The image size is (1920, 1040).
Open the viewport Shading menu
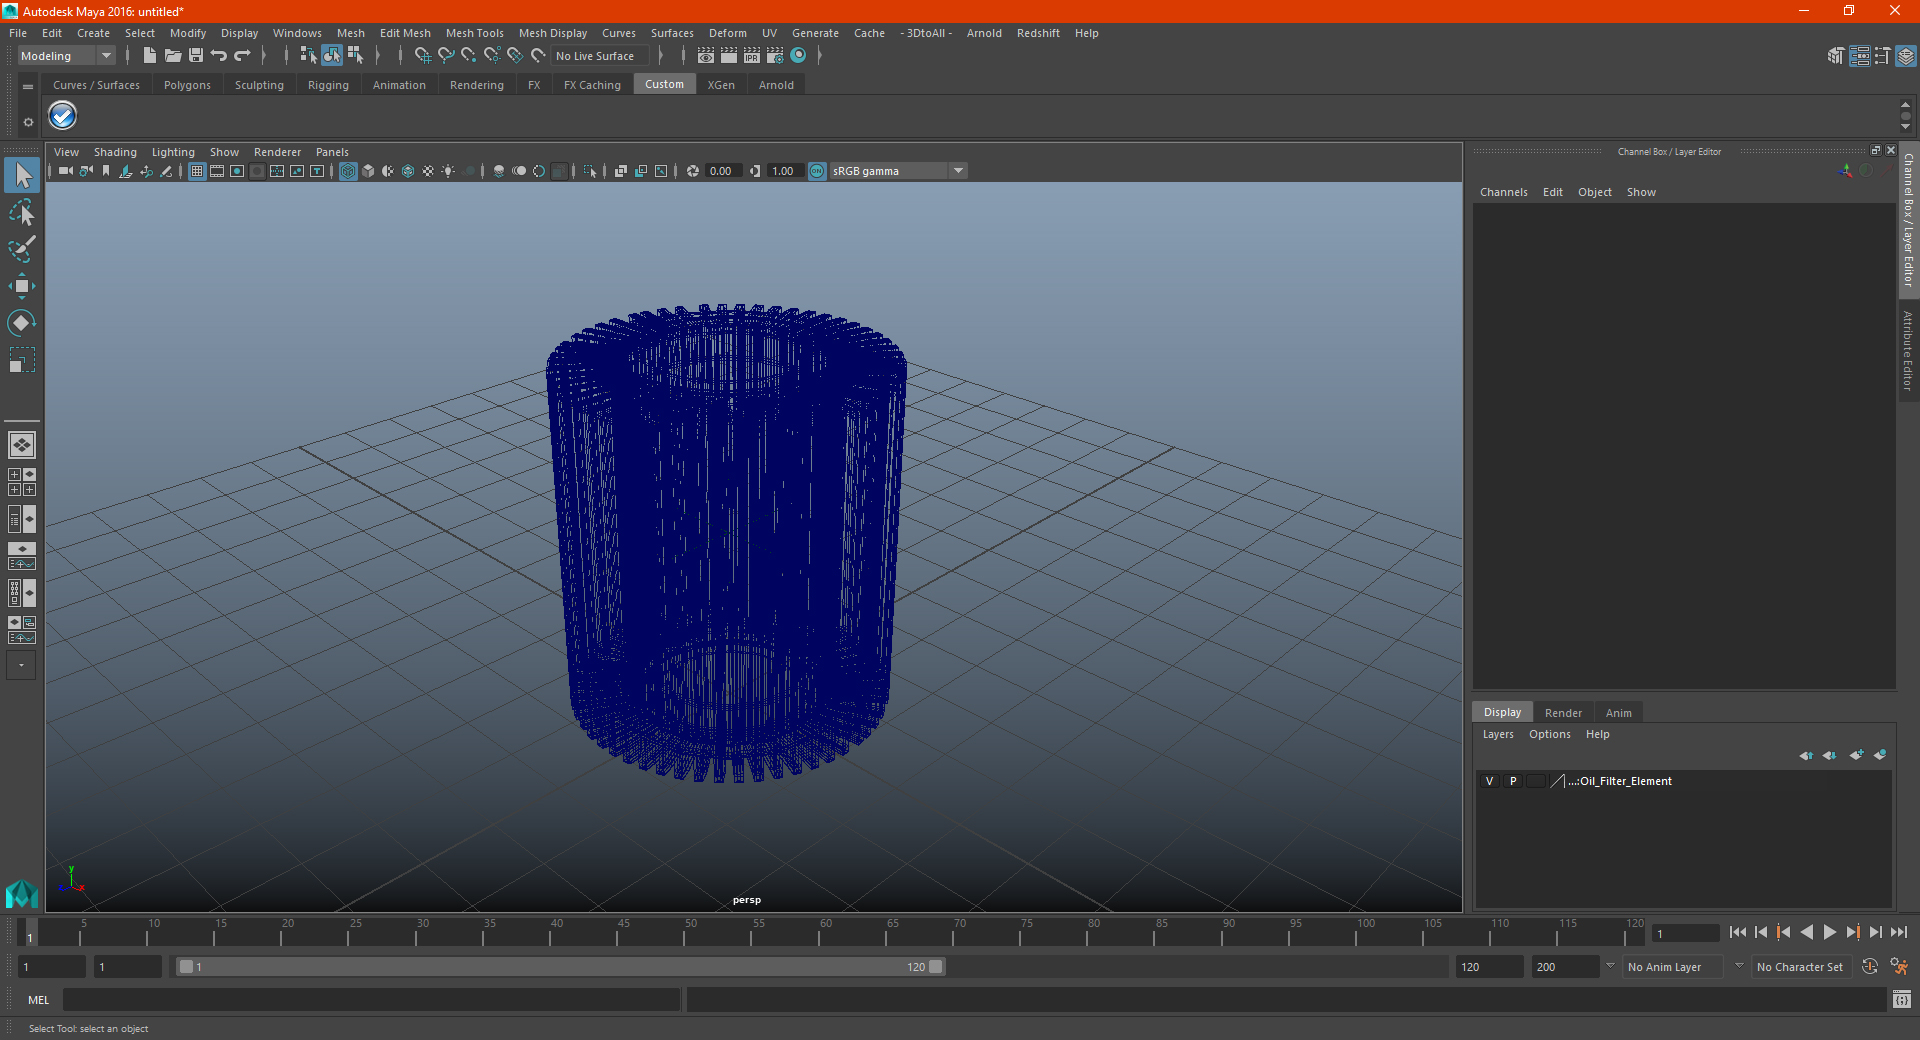pyautogui.click(x=115, y=152)
